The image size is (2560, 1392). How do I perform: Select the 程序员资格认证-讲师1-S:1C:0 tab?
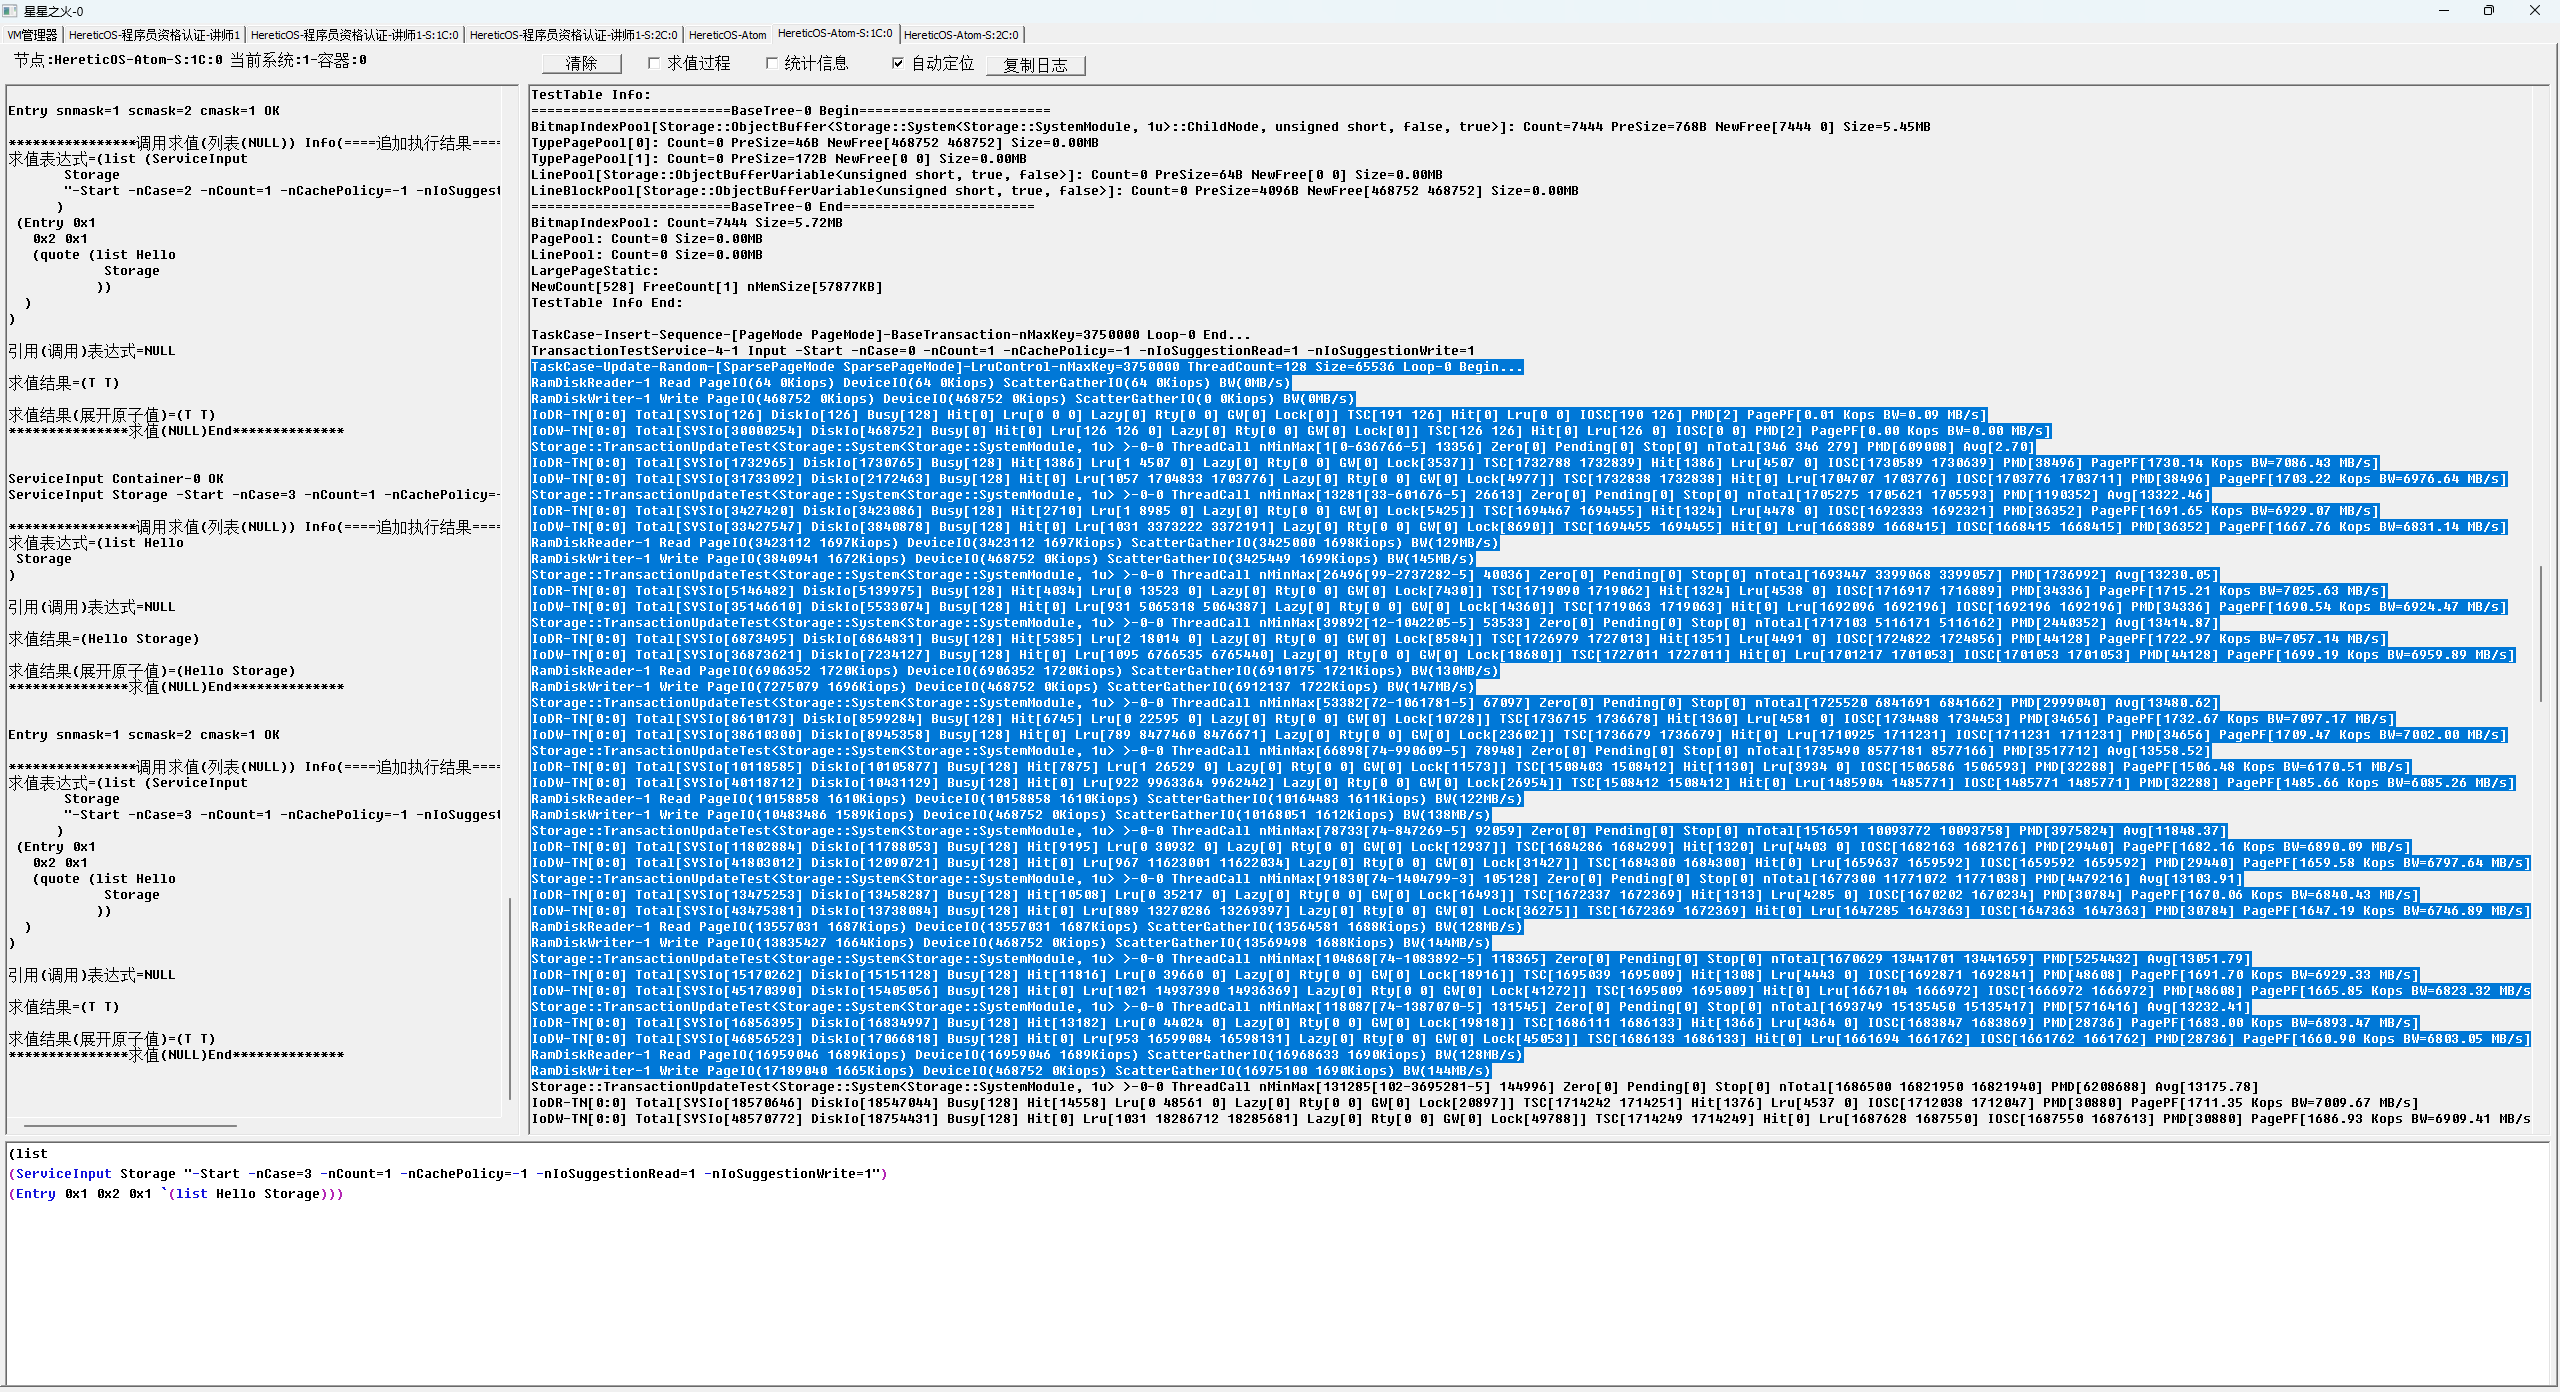pos(354,35)
